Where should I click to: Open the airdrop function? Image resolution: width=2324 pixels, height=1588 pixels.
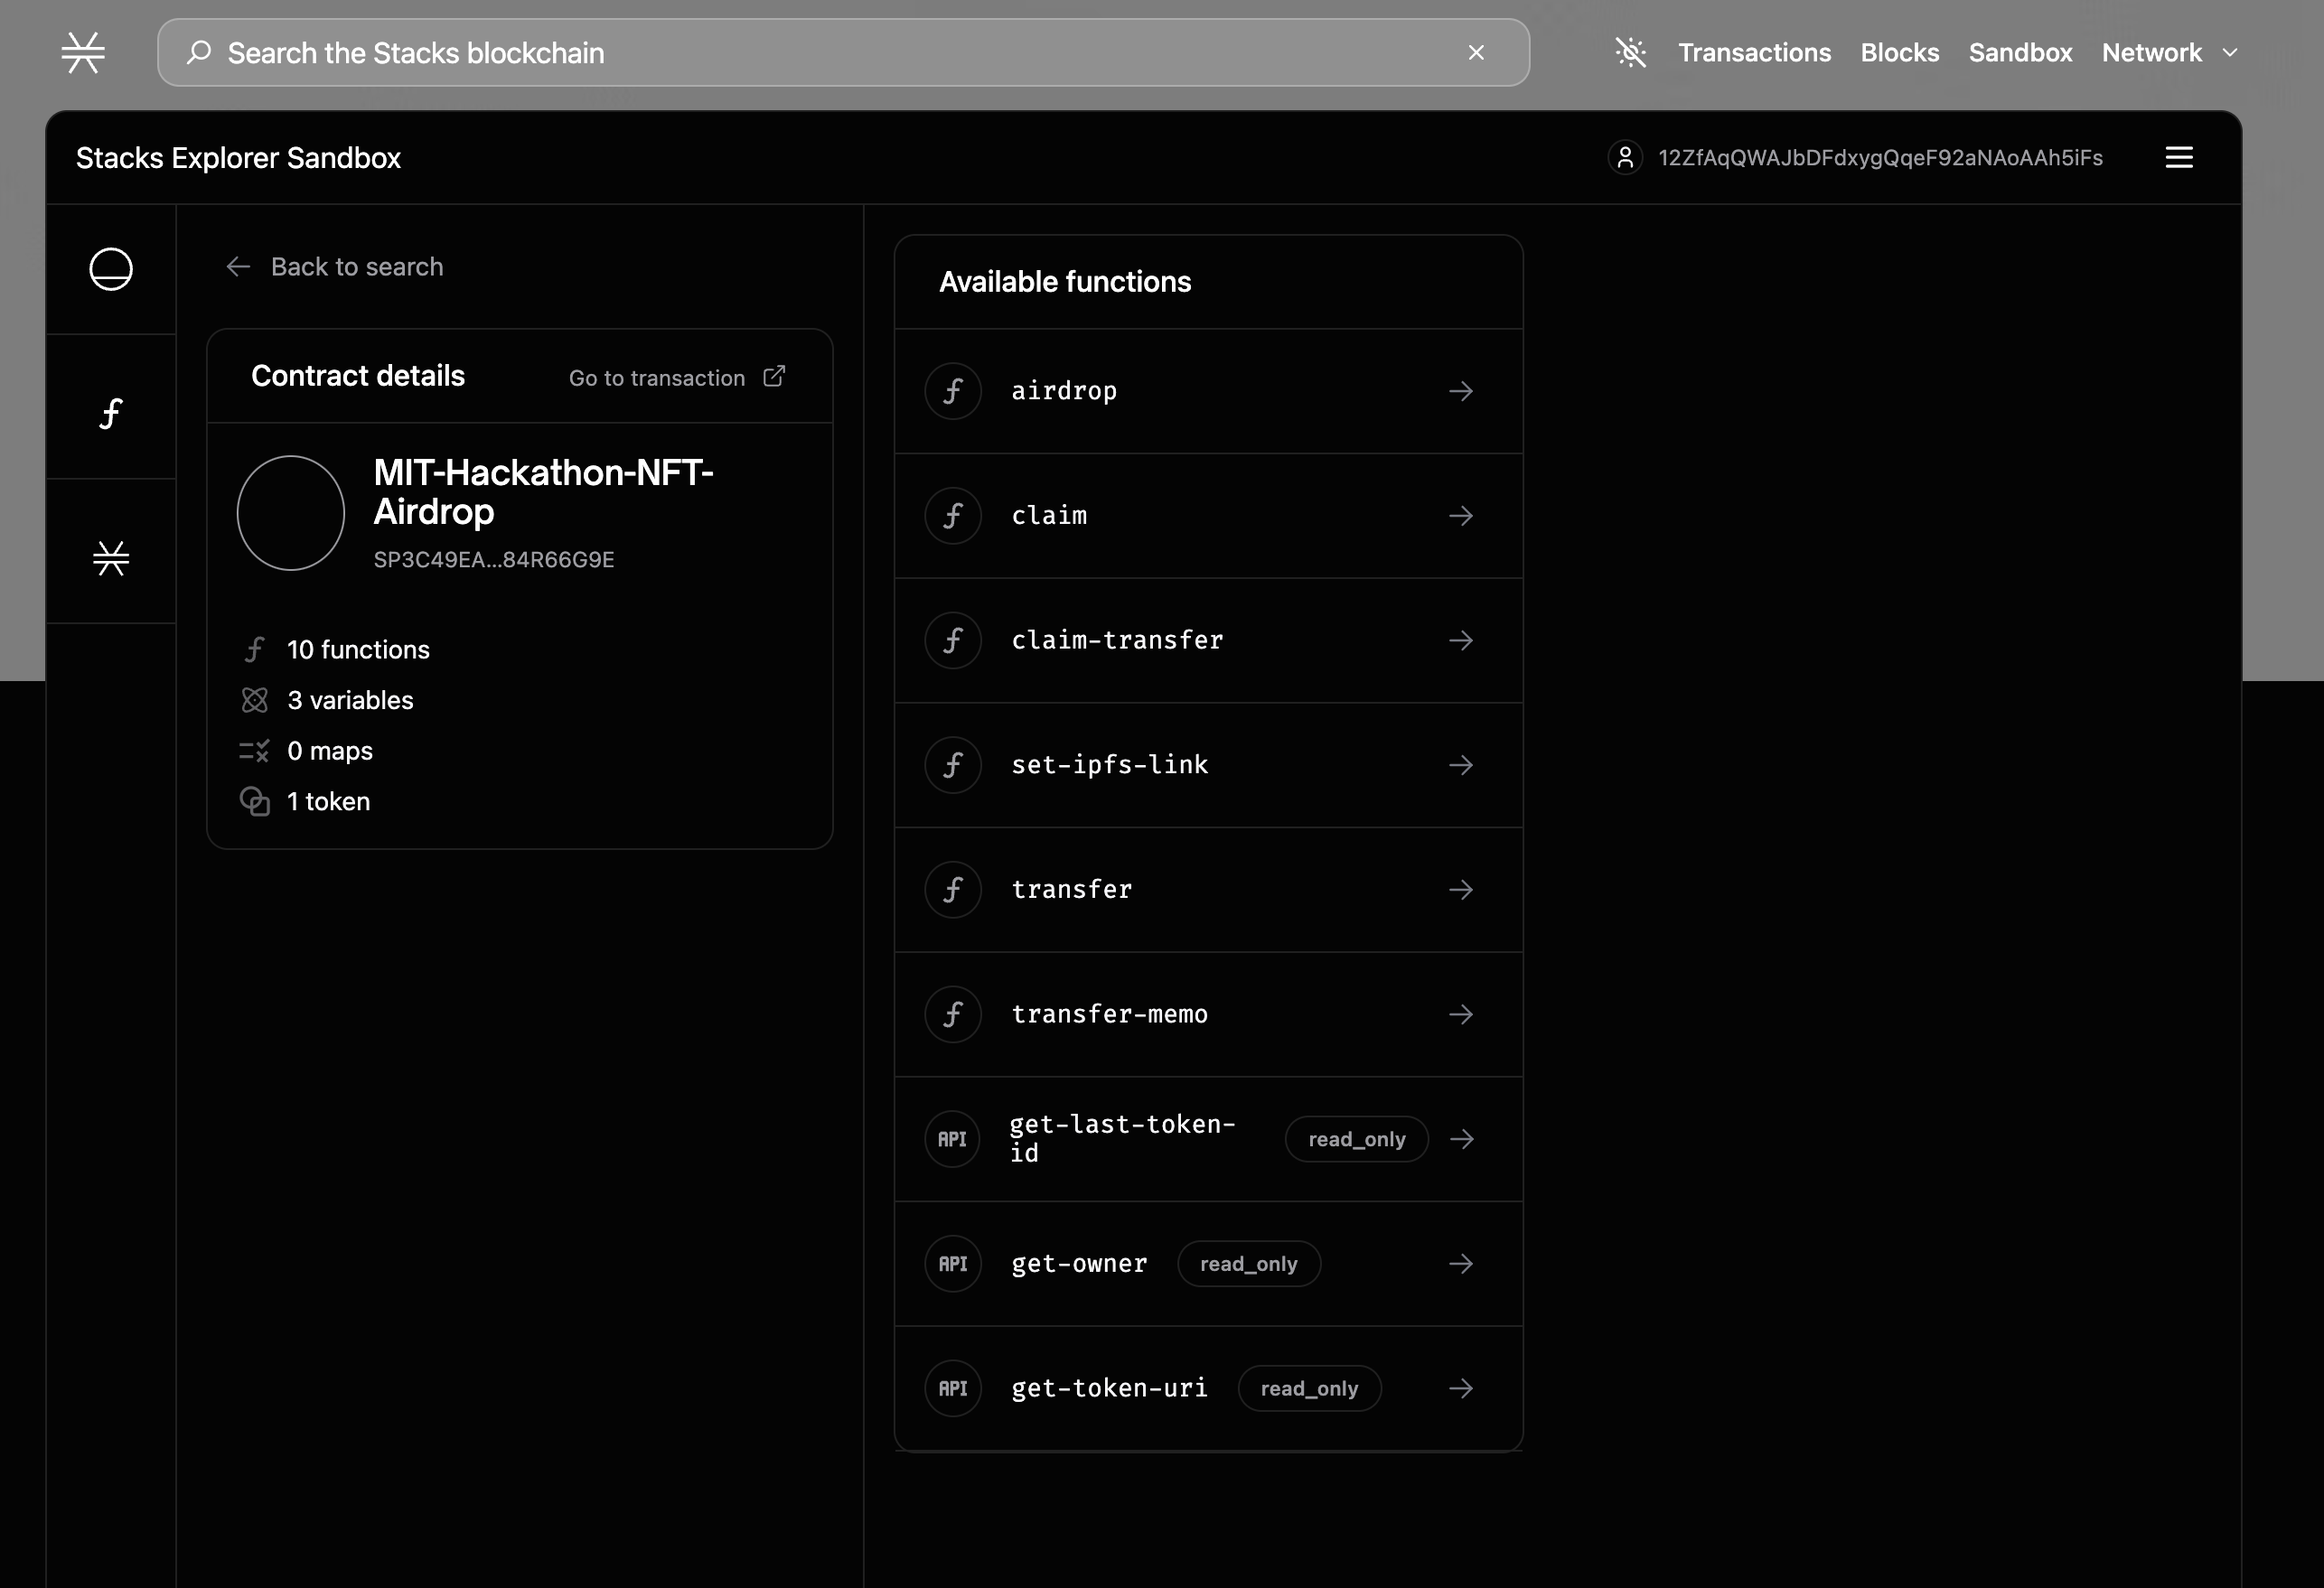click(x=1064, y=391)
